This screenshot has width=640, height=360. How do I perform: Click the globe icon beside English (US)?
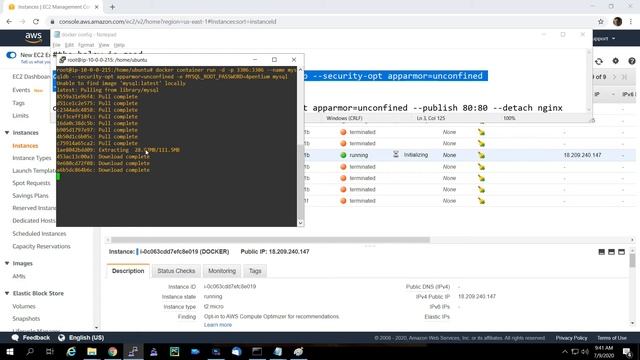pos(62,338)
